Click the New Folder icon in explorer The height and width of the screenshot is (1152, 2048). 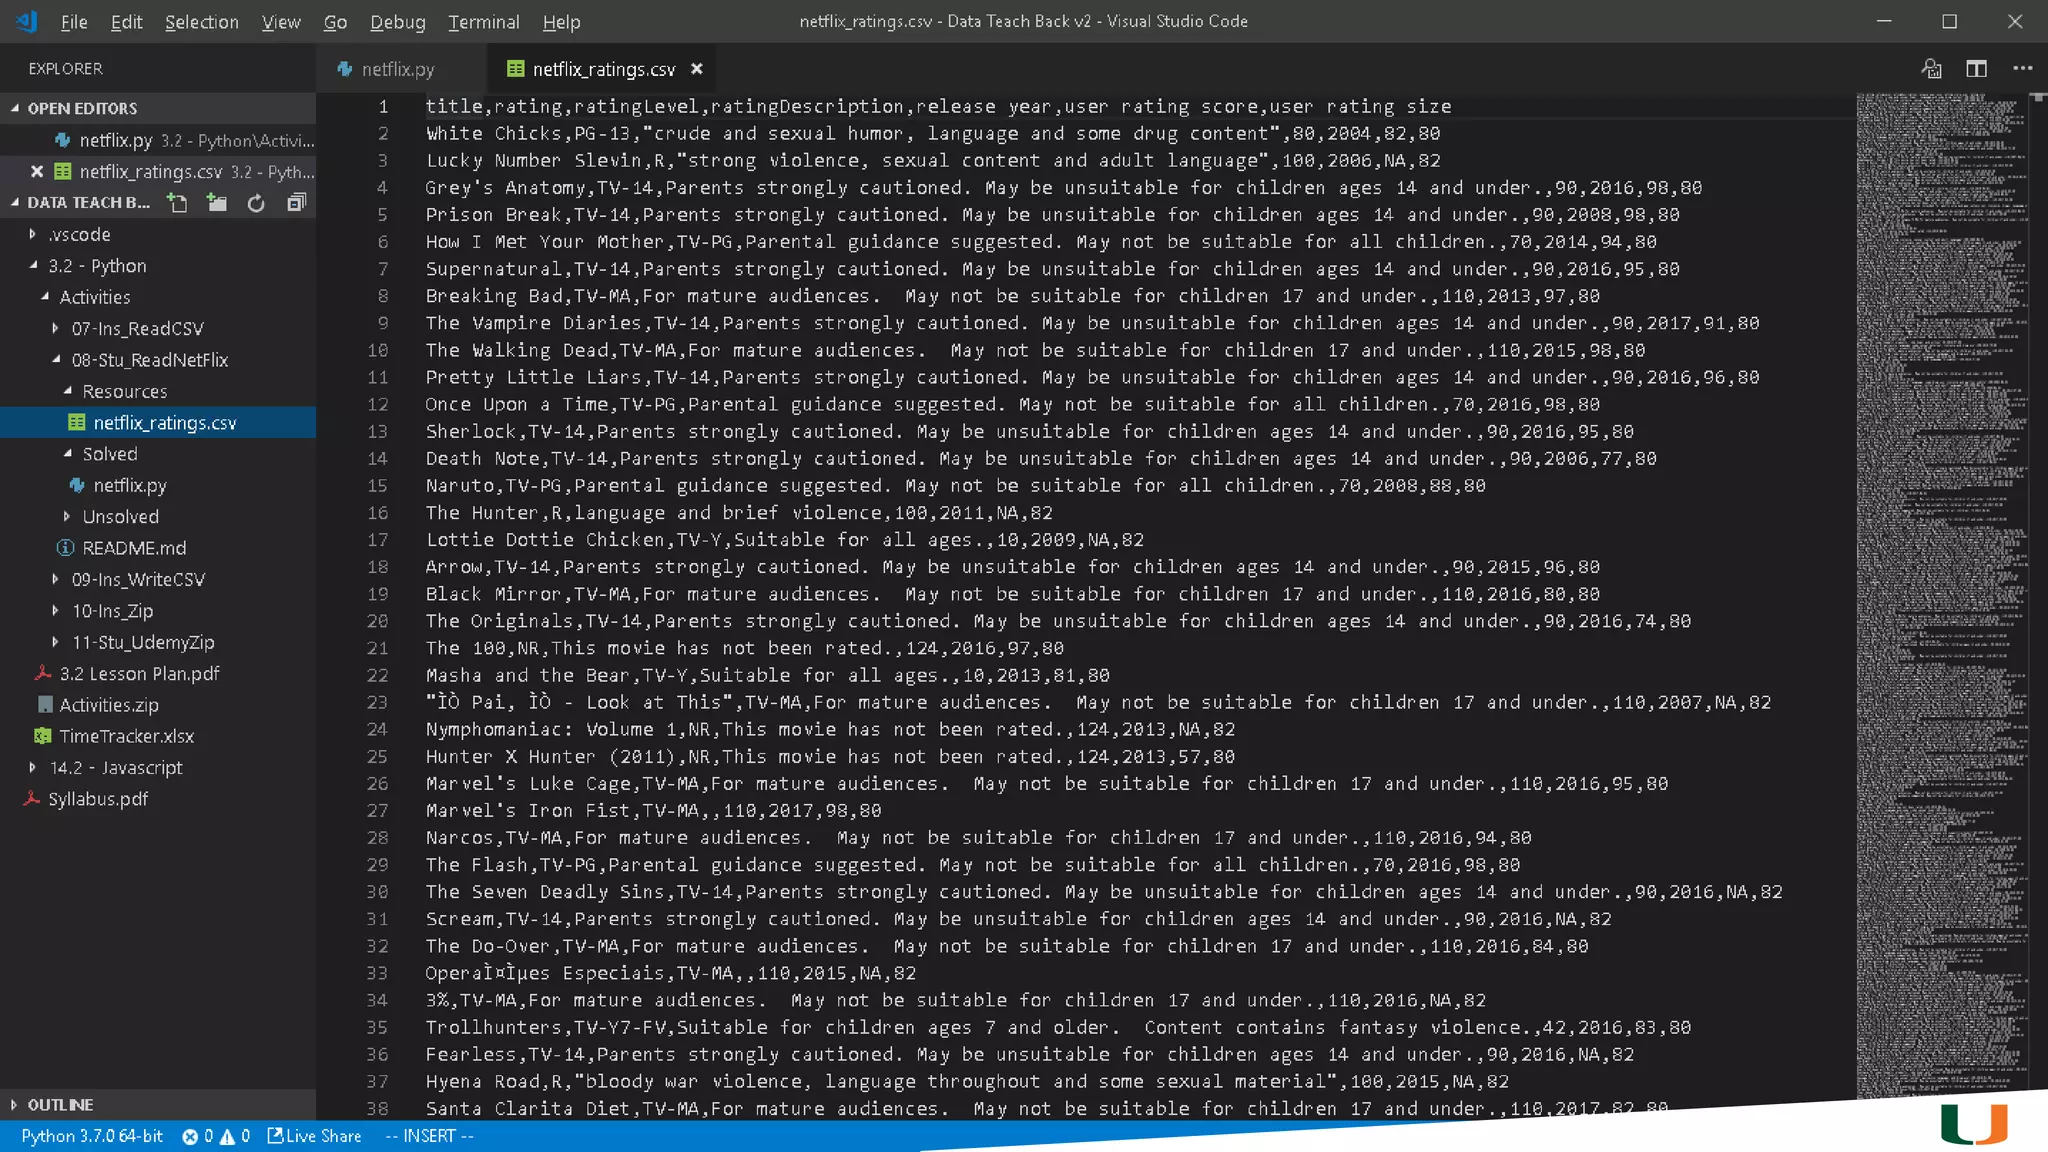(x=216, y=203)
